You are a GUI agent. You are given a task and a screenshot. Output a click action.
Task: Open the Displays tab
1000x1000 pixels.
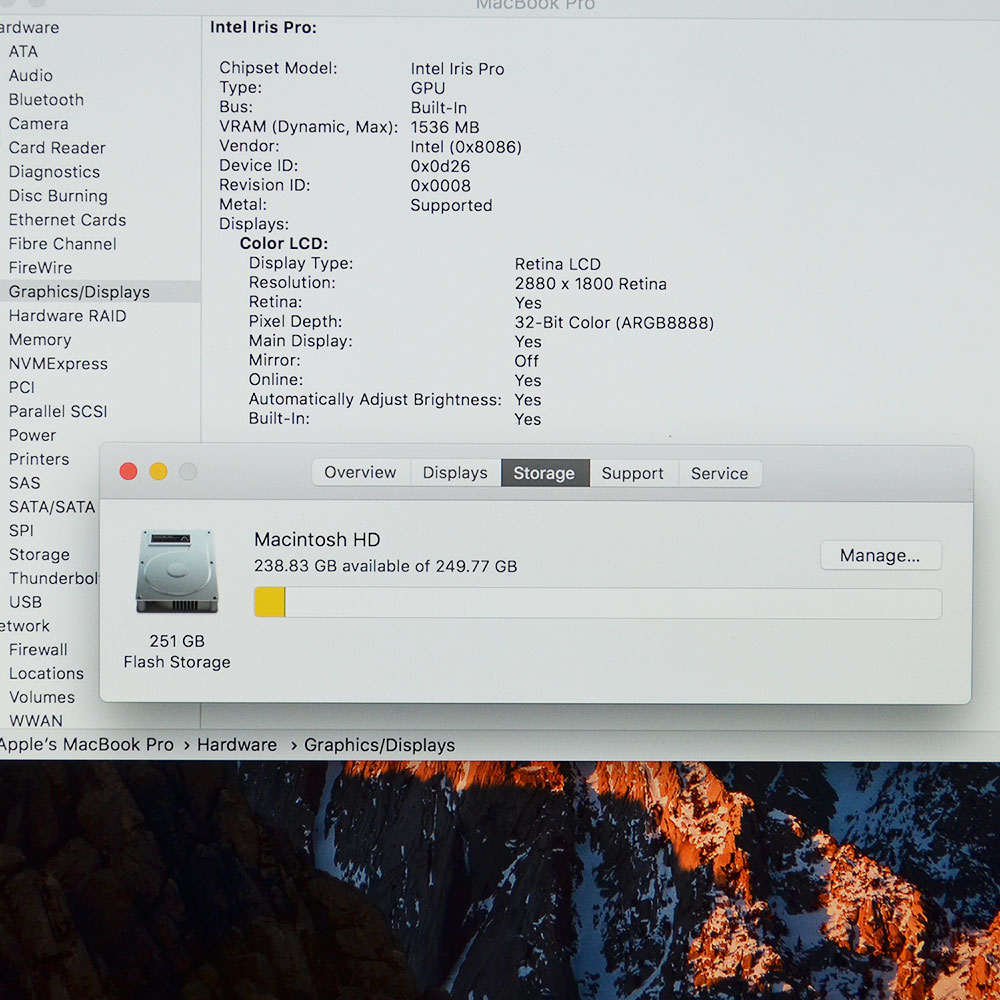[455, 473]
